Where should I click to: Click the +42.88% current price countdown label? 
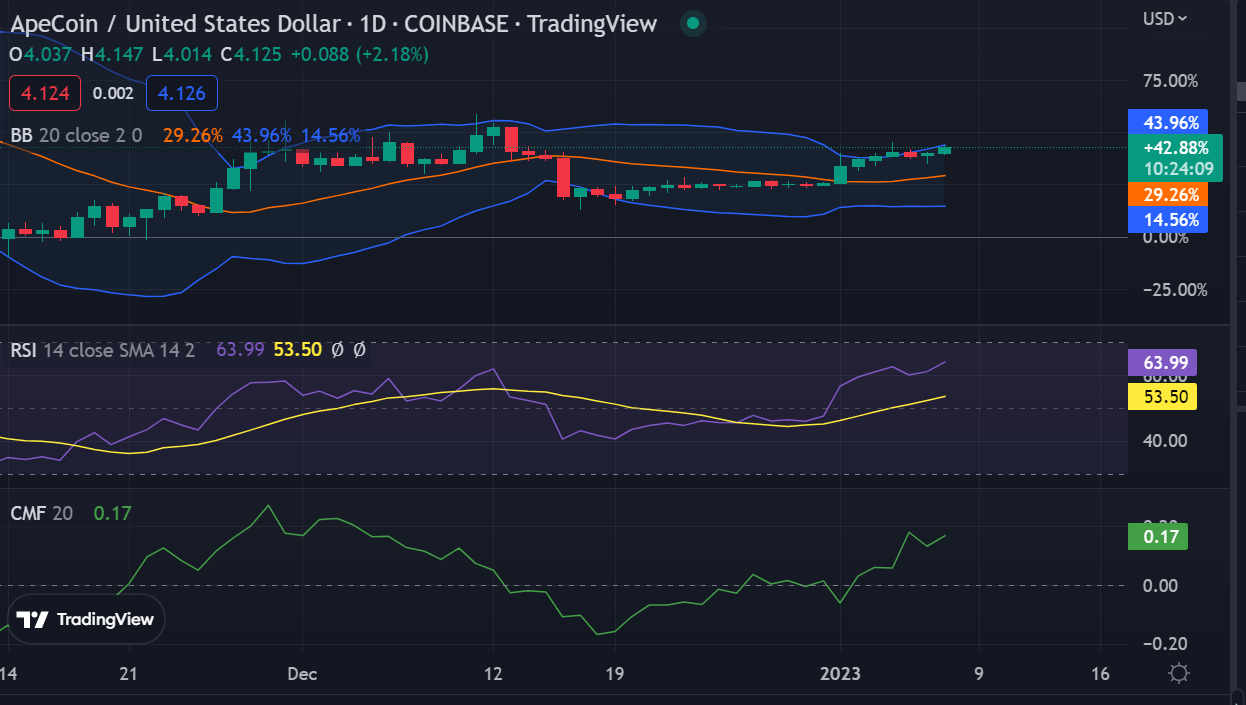(x=1175, y=158)
